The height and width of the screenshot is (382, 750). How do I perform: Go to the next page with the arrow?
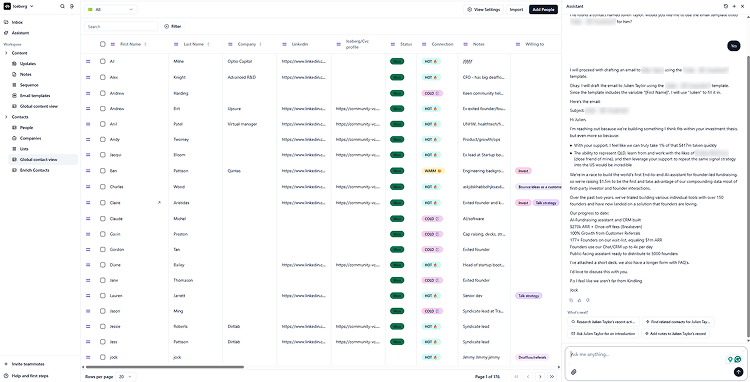coord(540,377)
